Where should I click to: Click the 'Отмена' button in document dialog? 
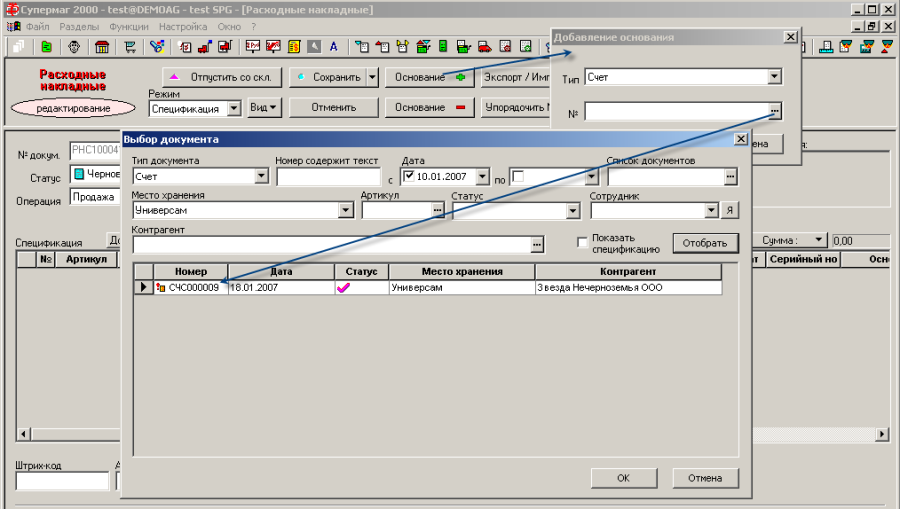[705, 478]
